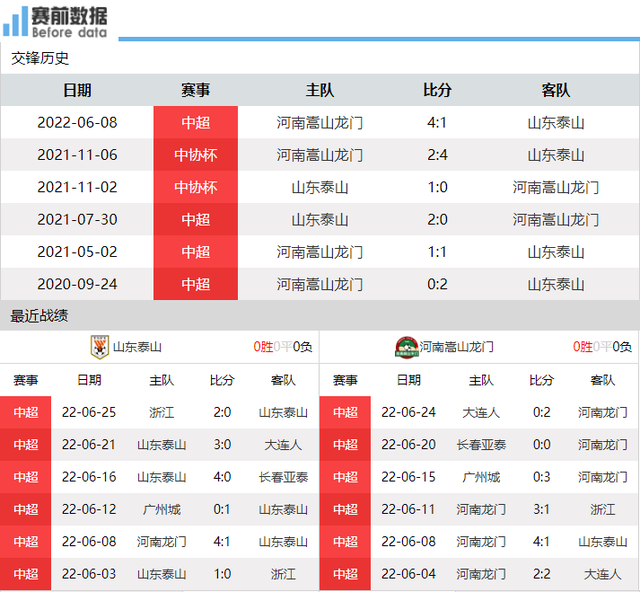This screenshot has width=640, height=592.
Task: Click the 最近战绩 section heading
Action: coord(39,316)
